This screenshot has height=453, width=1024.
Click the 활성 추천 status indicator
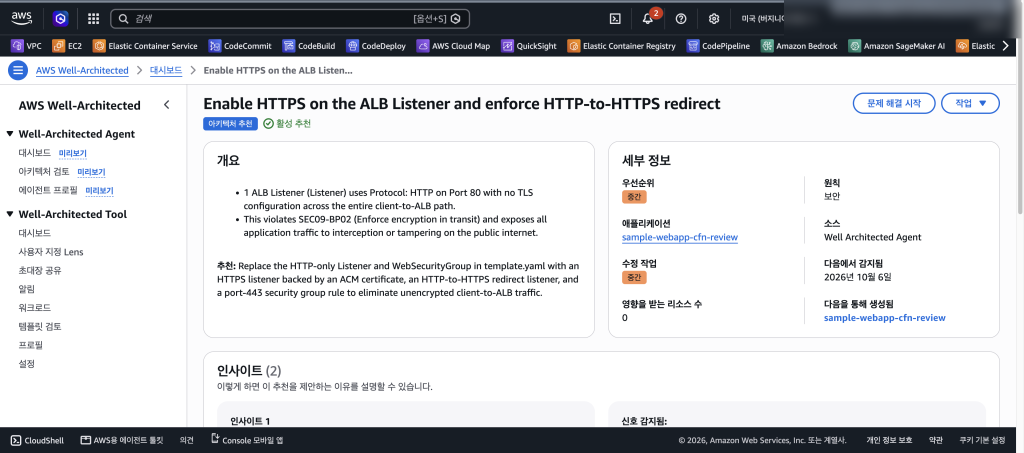click(x=287, y=123)
